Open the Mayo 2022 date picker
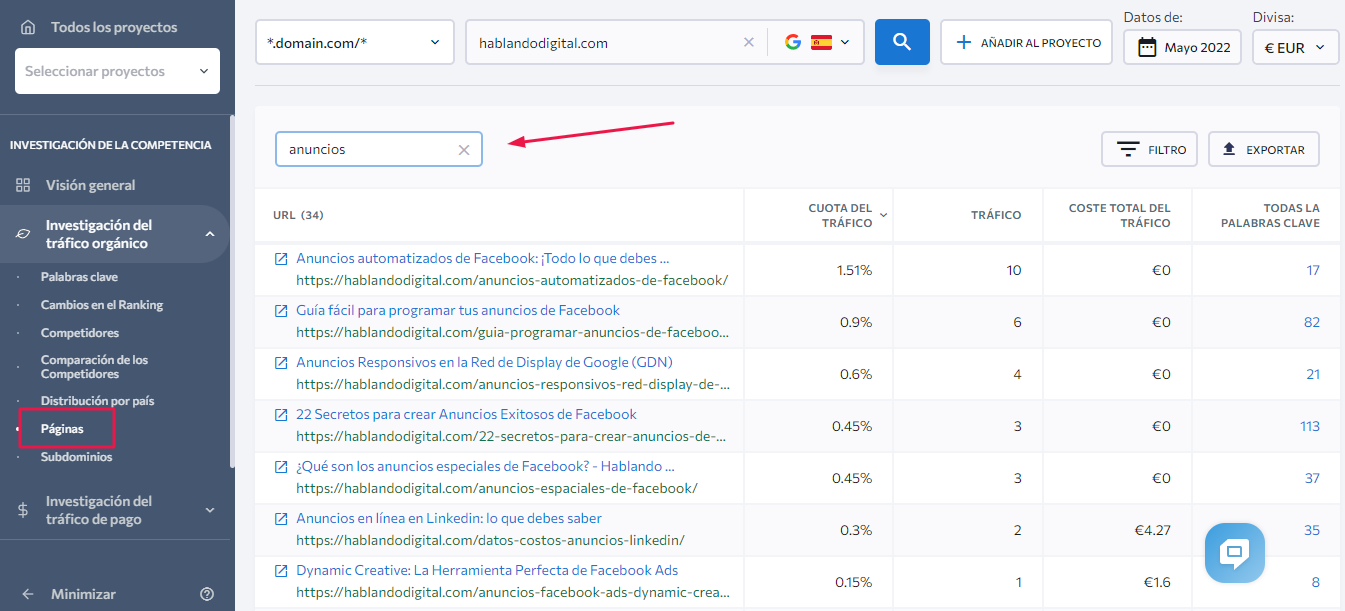 (1183, 47)
